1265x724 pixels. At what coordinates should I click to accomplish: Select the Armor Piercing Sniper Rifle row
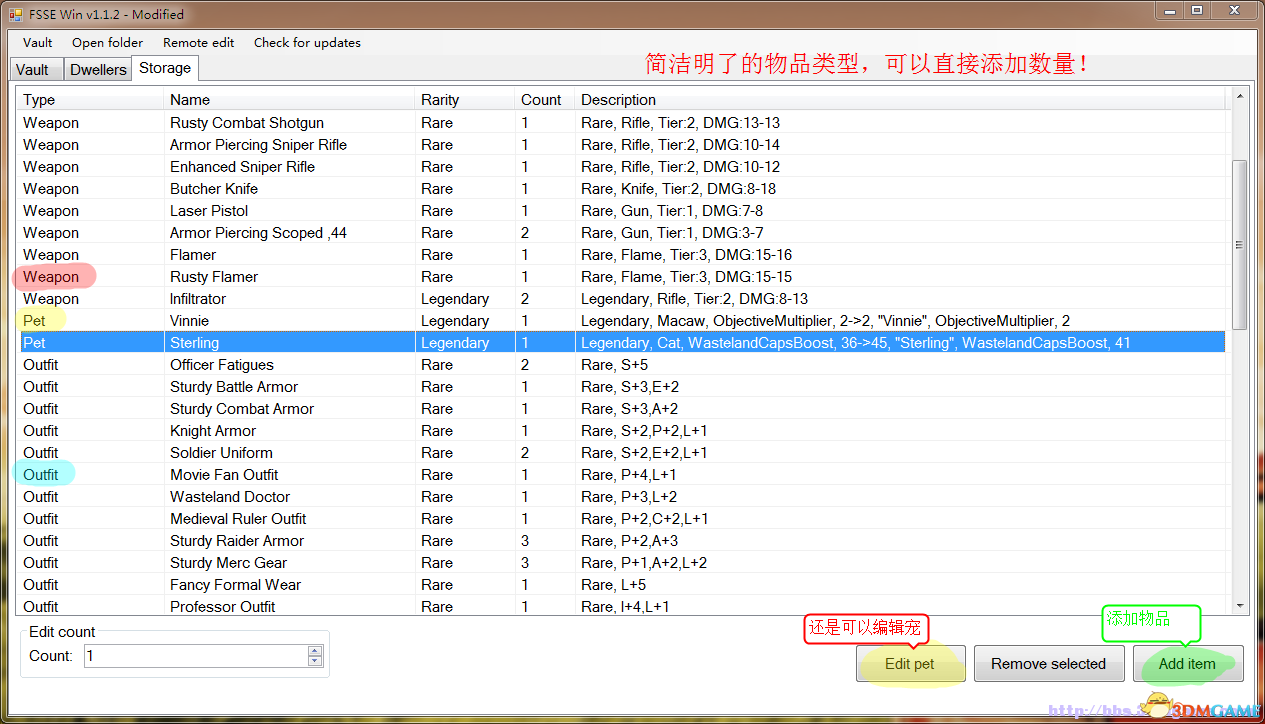621,145
